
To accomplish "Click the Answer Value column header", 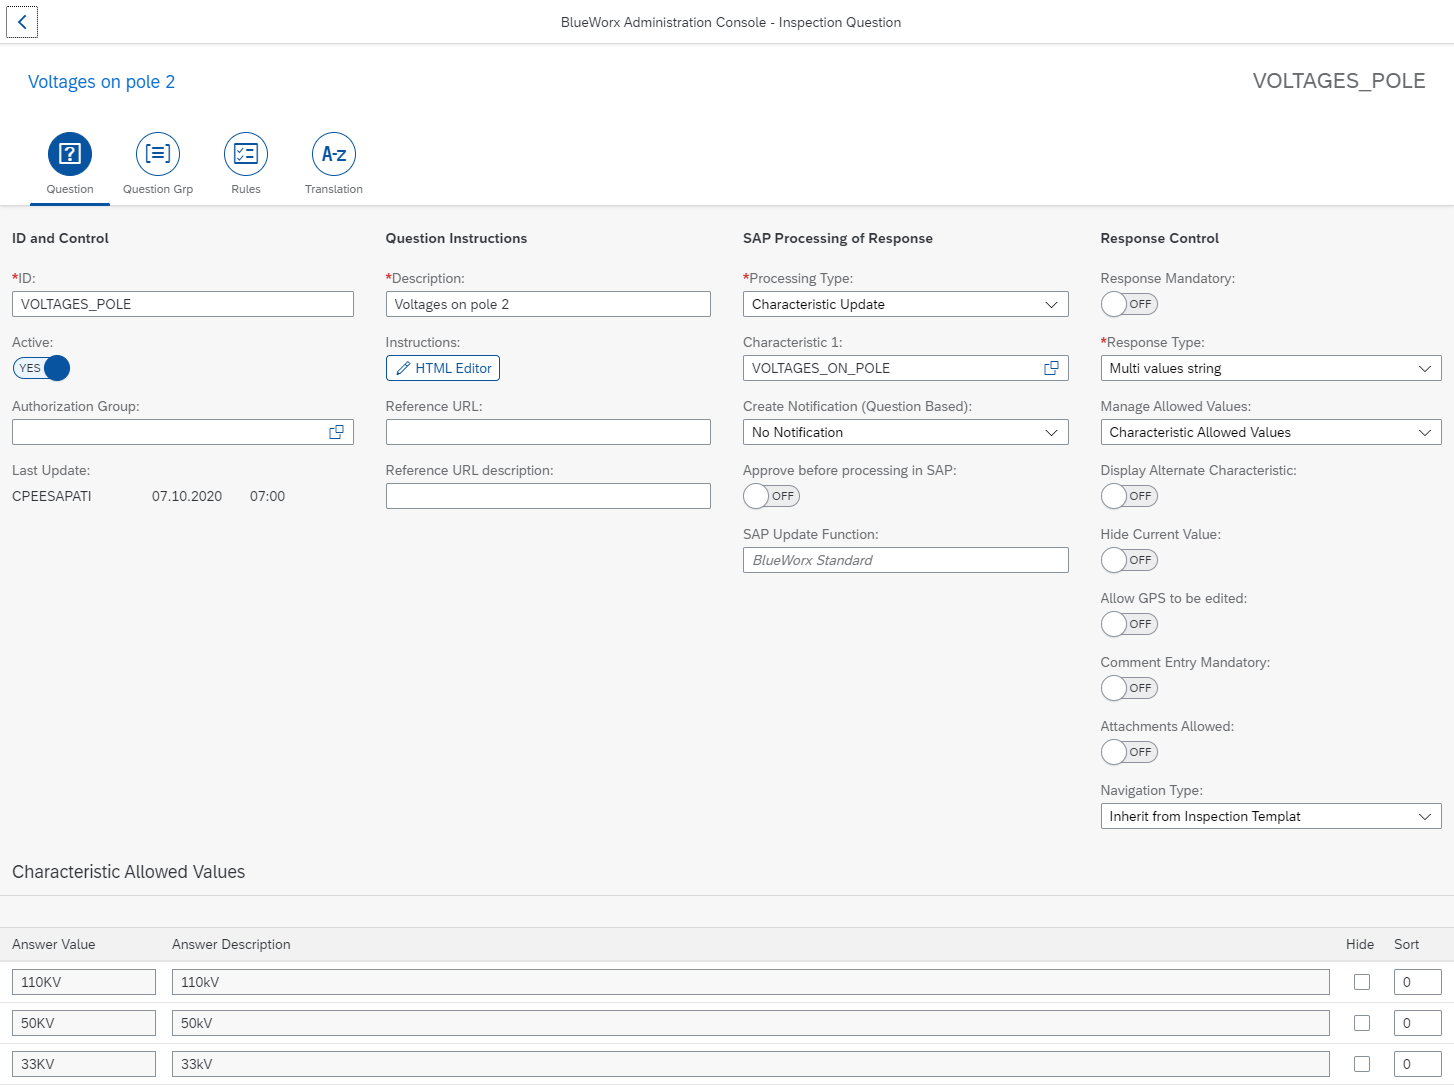I will click(54, 944).
